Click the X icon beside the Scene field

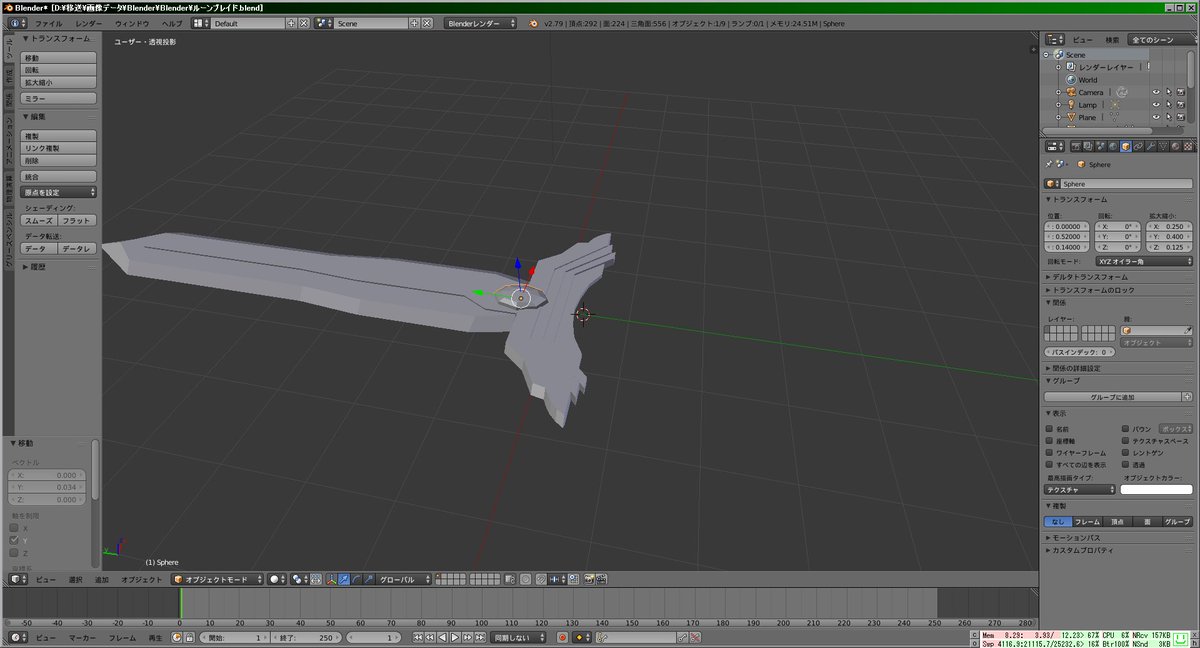click(x=427, y=22)
